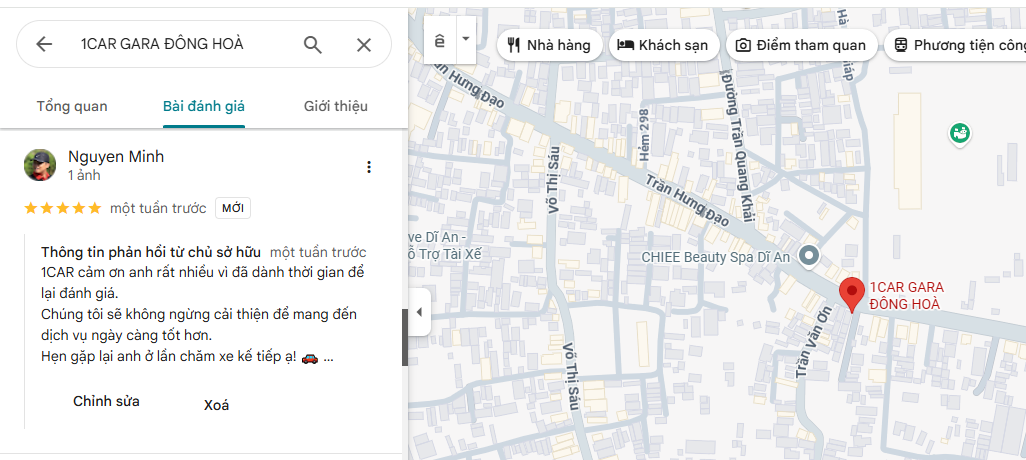This screenshot has height=460, width=1026.
Task: Expand truncated reply via the ellipsis
Action: coord(328,358)
